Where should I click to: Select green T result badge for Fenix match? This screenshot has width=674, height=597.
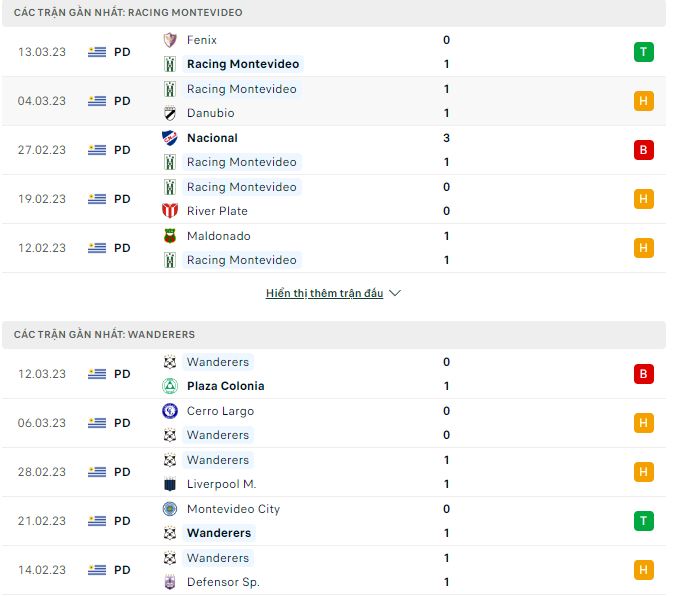(643, 52)
